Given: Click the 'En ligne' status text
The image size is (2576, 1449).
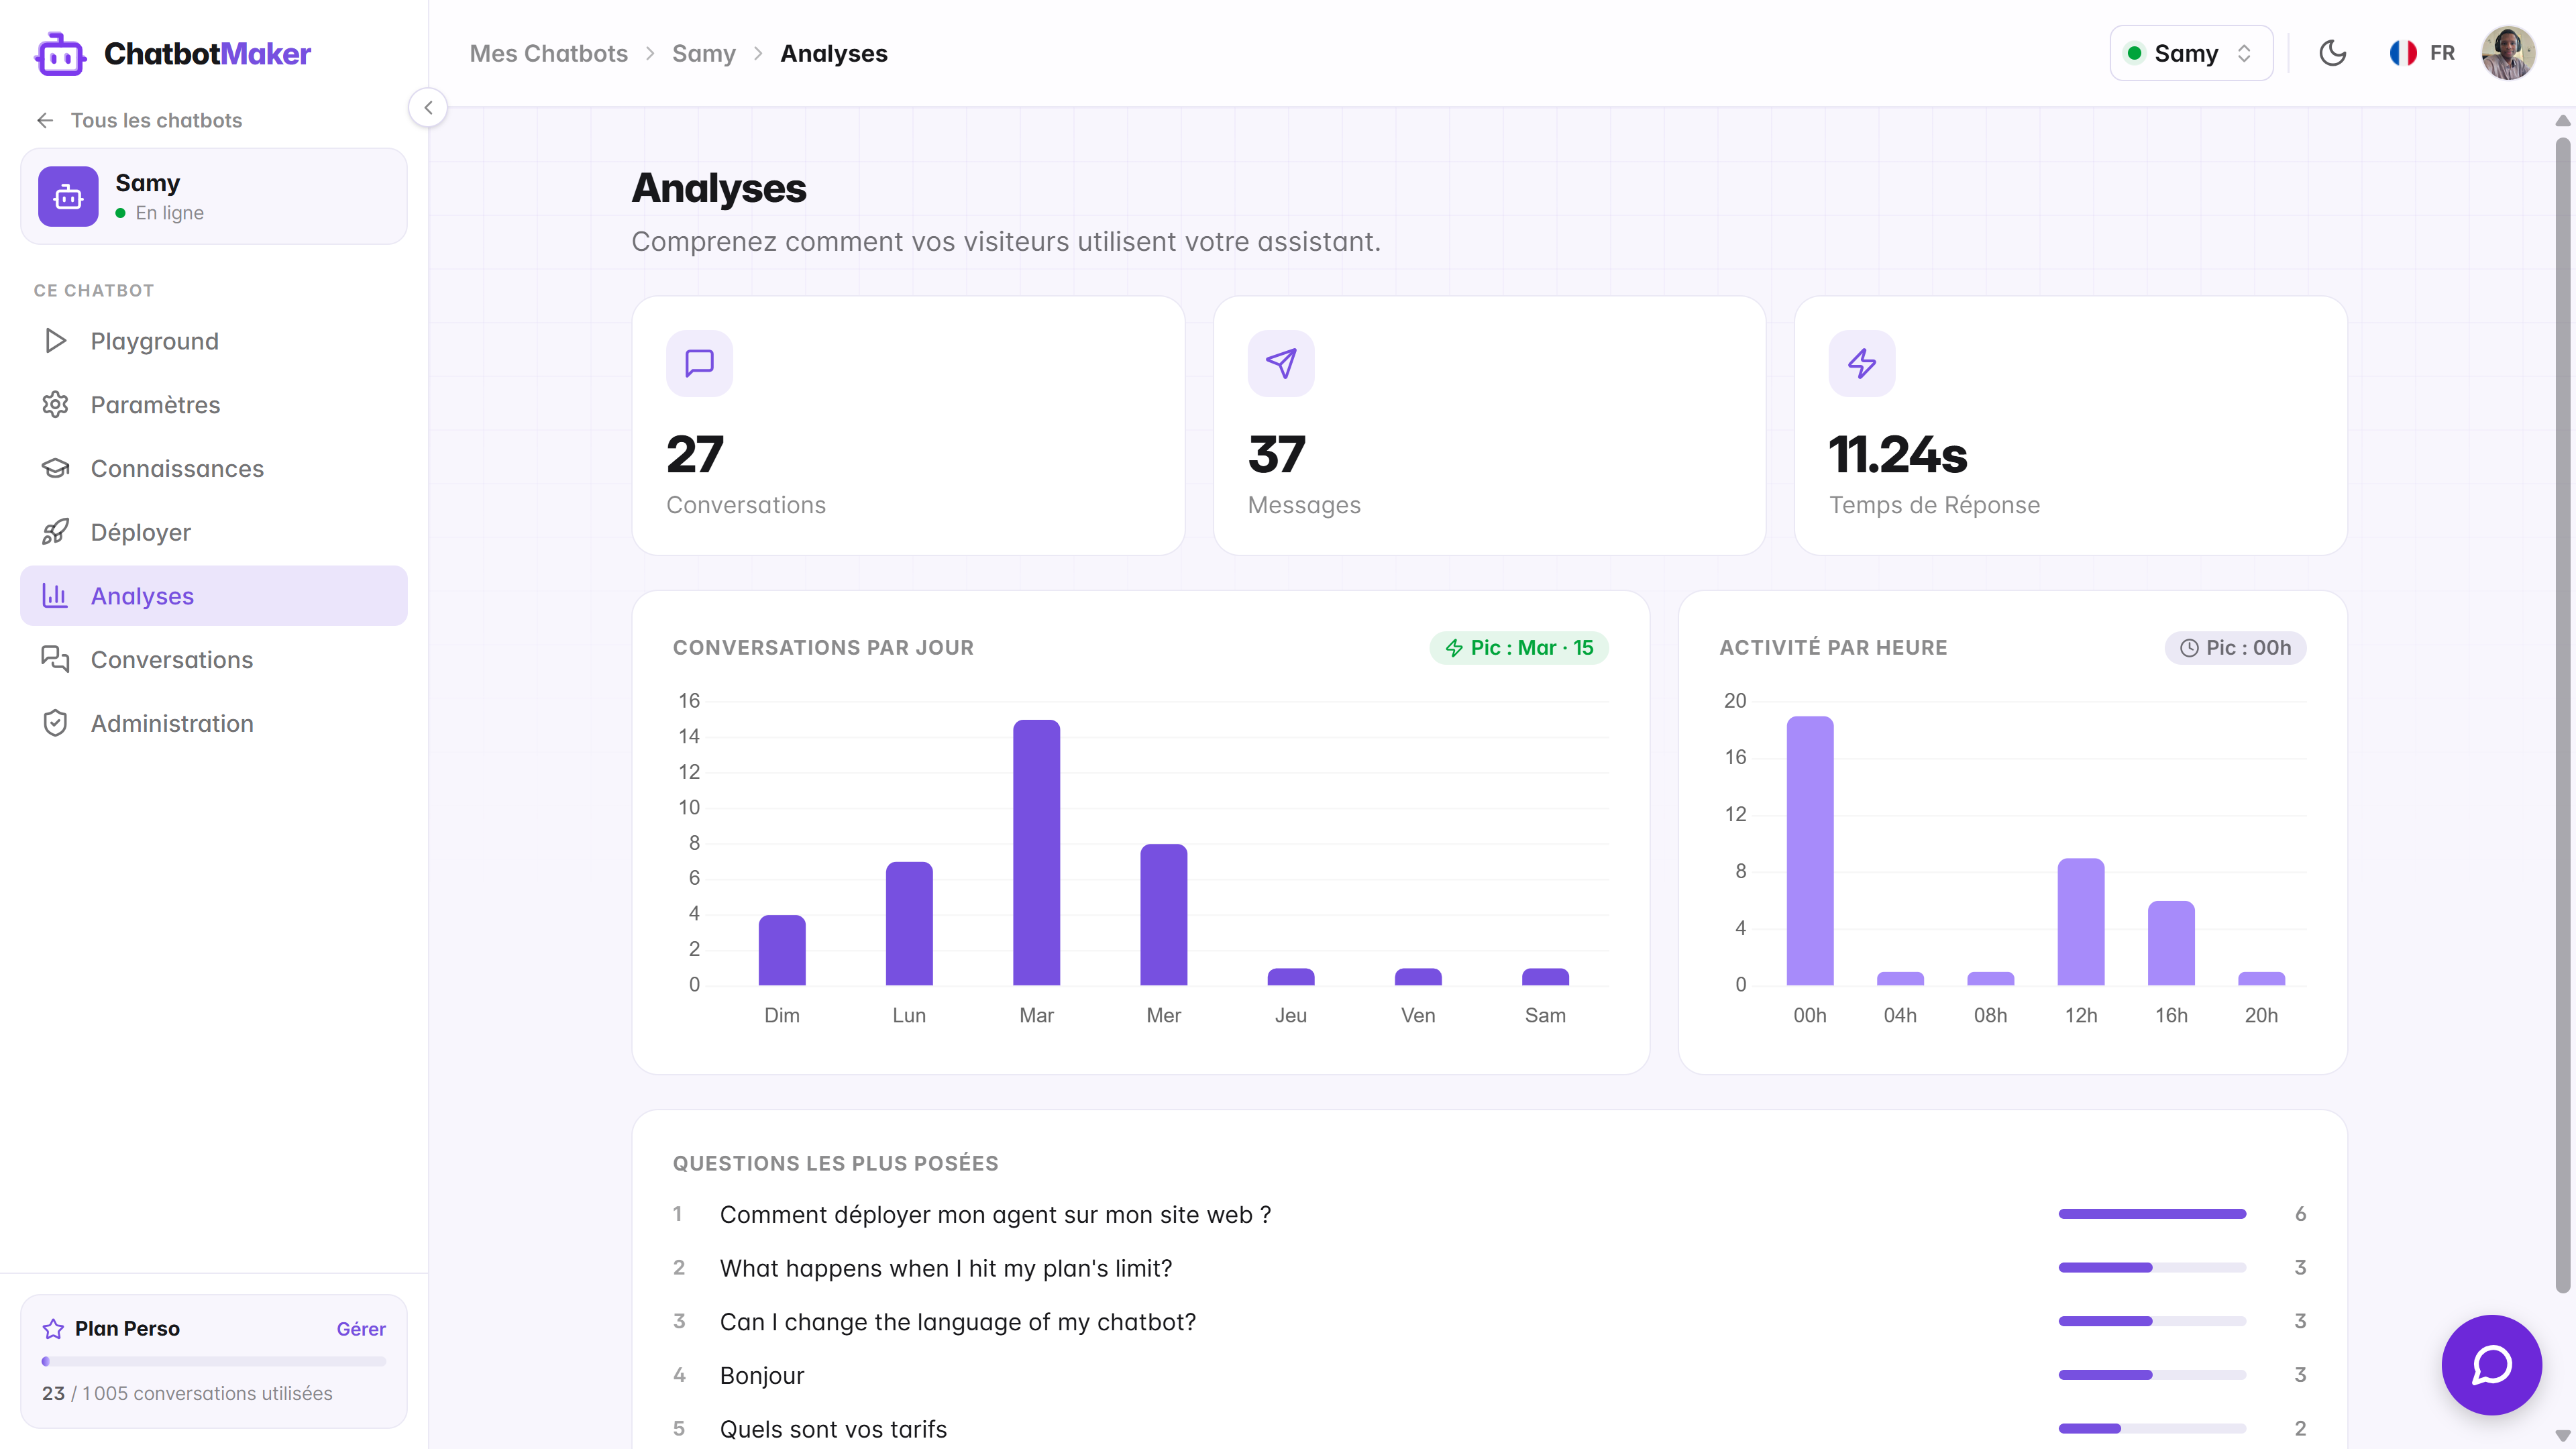Looking at the screenshot, I should point(170,213).
